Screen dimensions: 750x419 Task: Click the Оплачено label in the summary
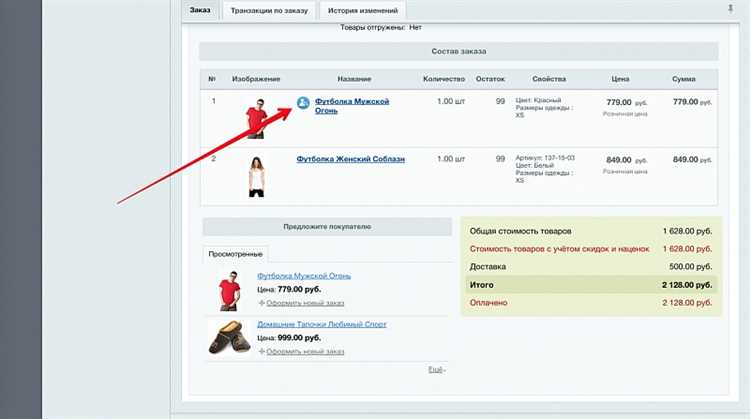(488, 303)
